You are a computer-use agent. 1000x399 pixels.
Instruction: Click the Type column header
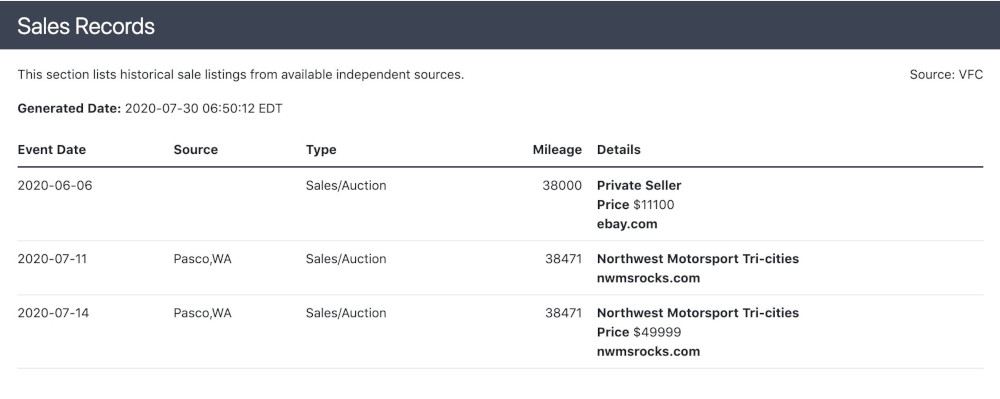tap(321, 150)
